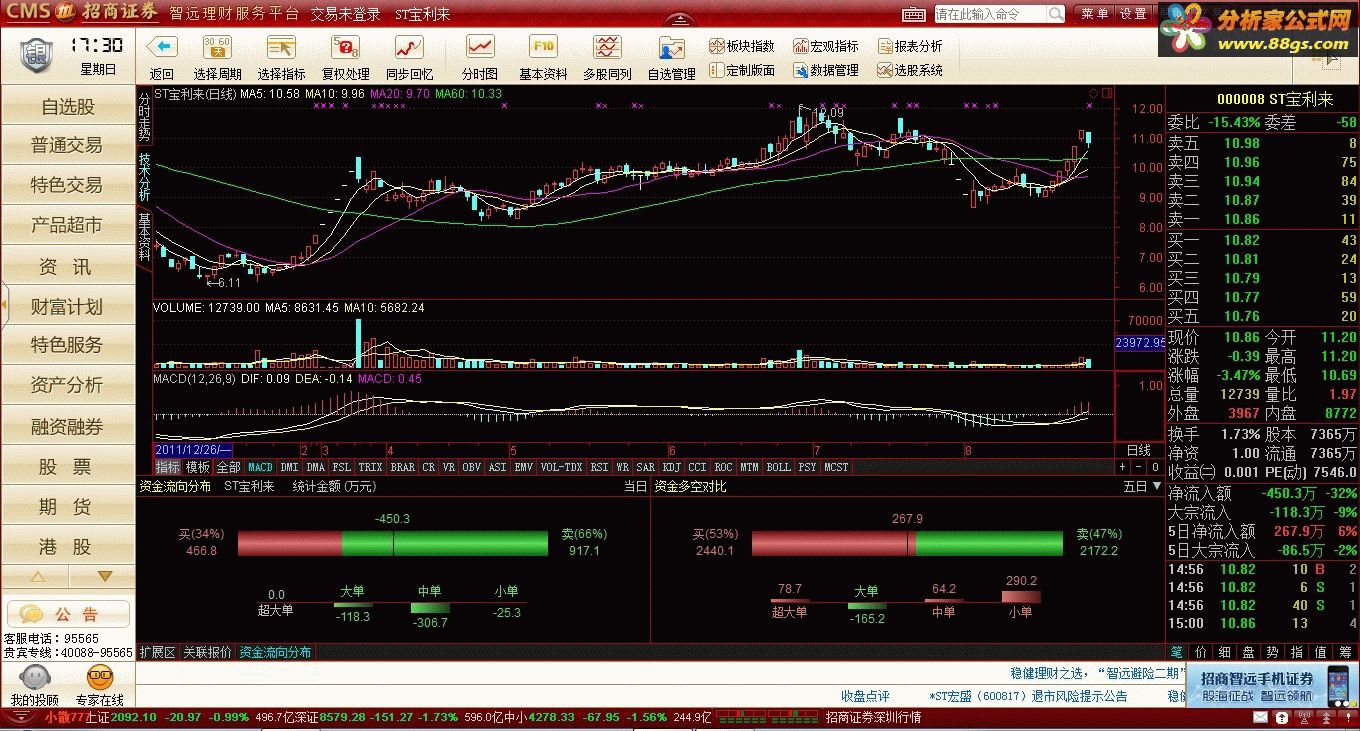Open 五日 dropdown arrow in 资金多空对比
The image size is (1360, 731).
click(x=1157, y=486)
